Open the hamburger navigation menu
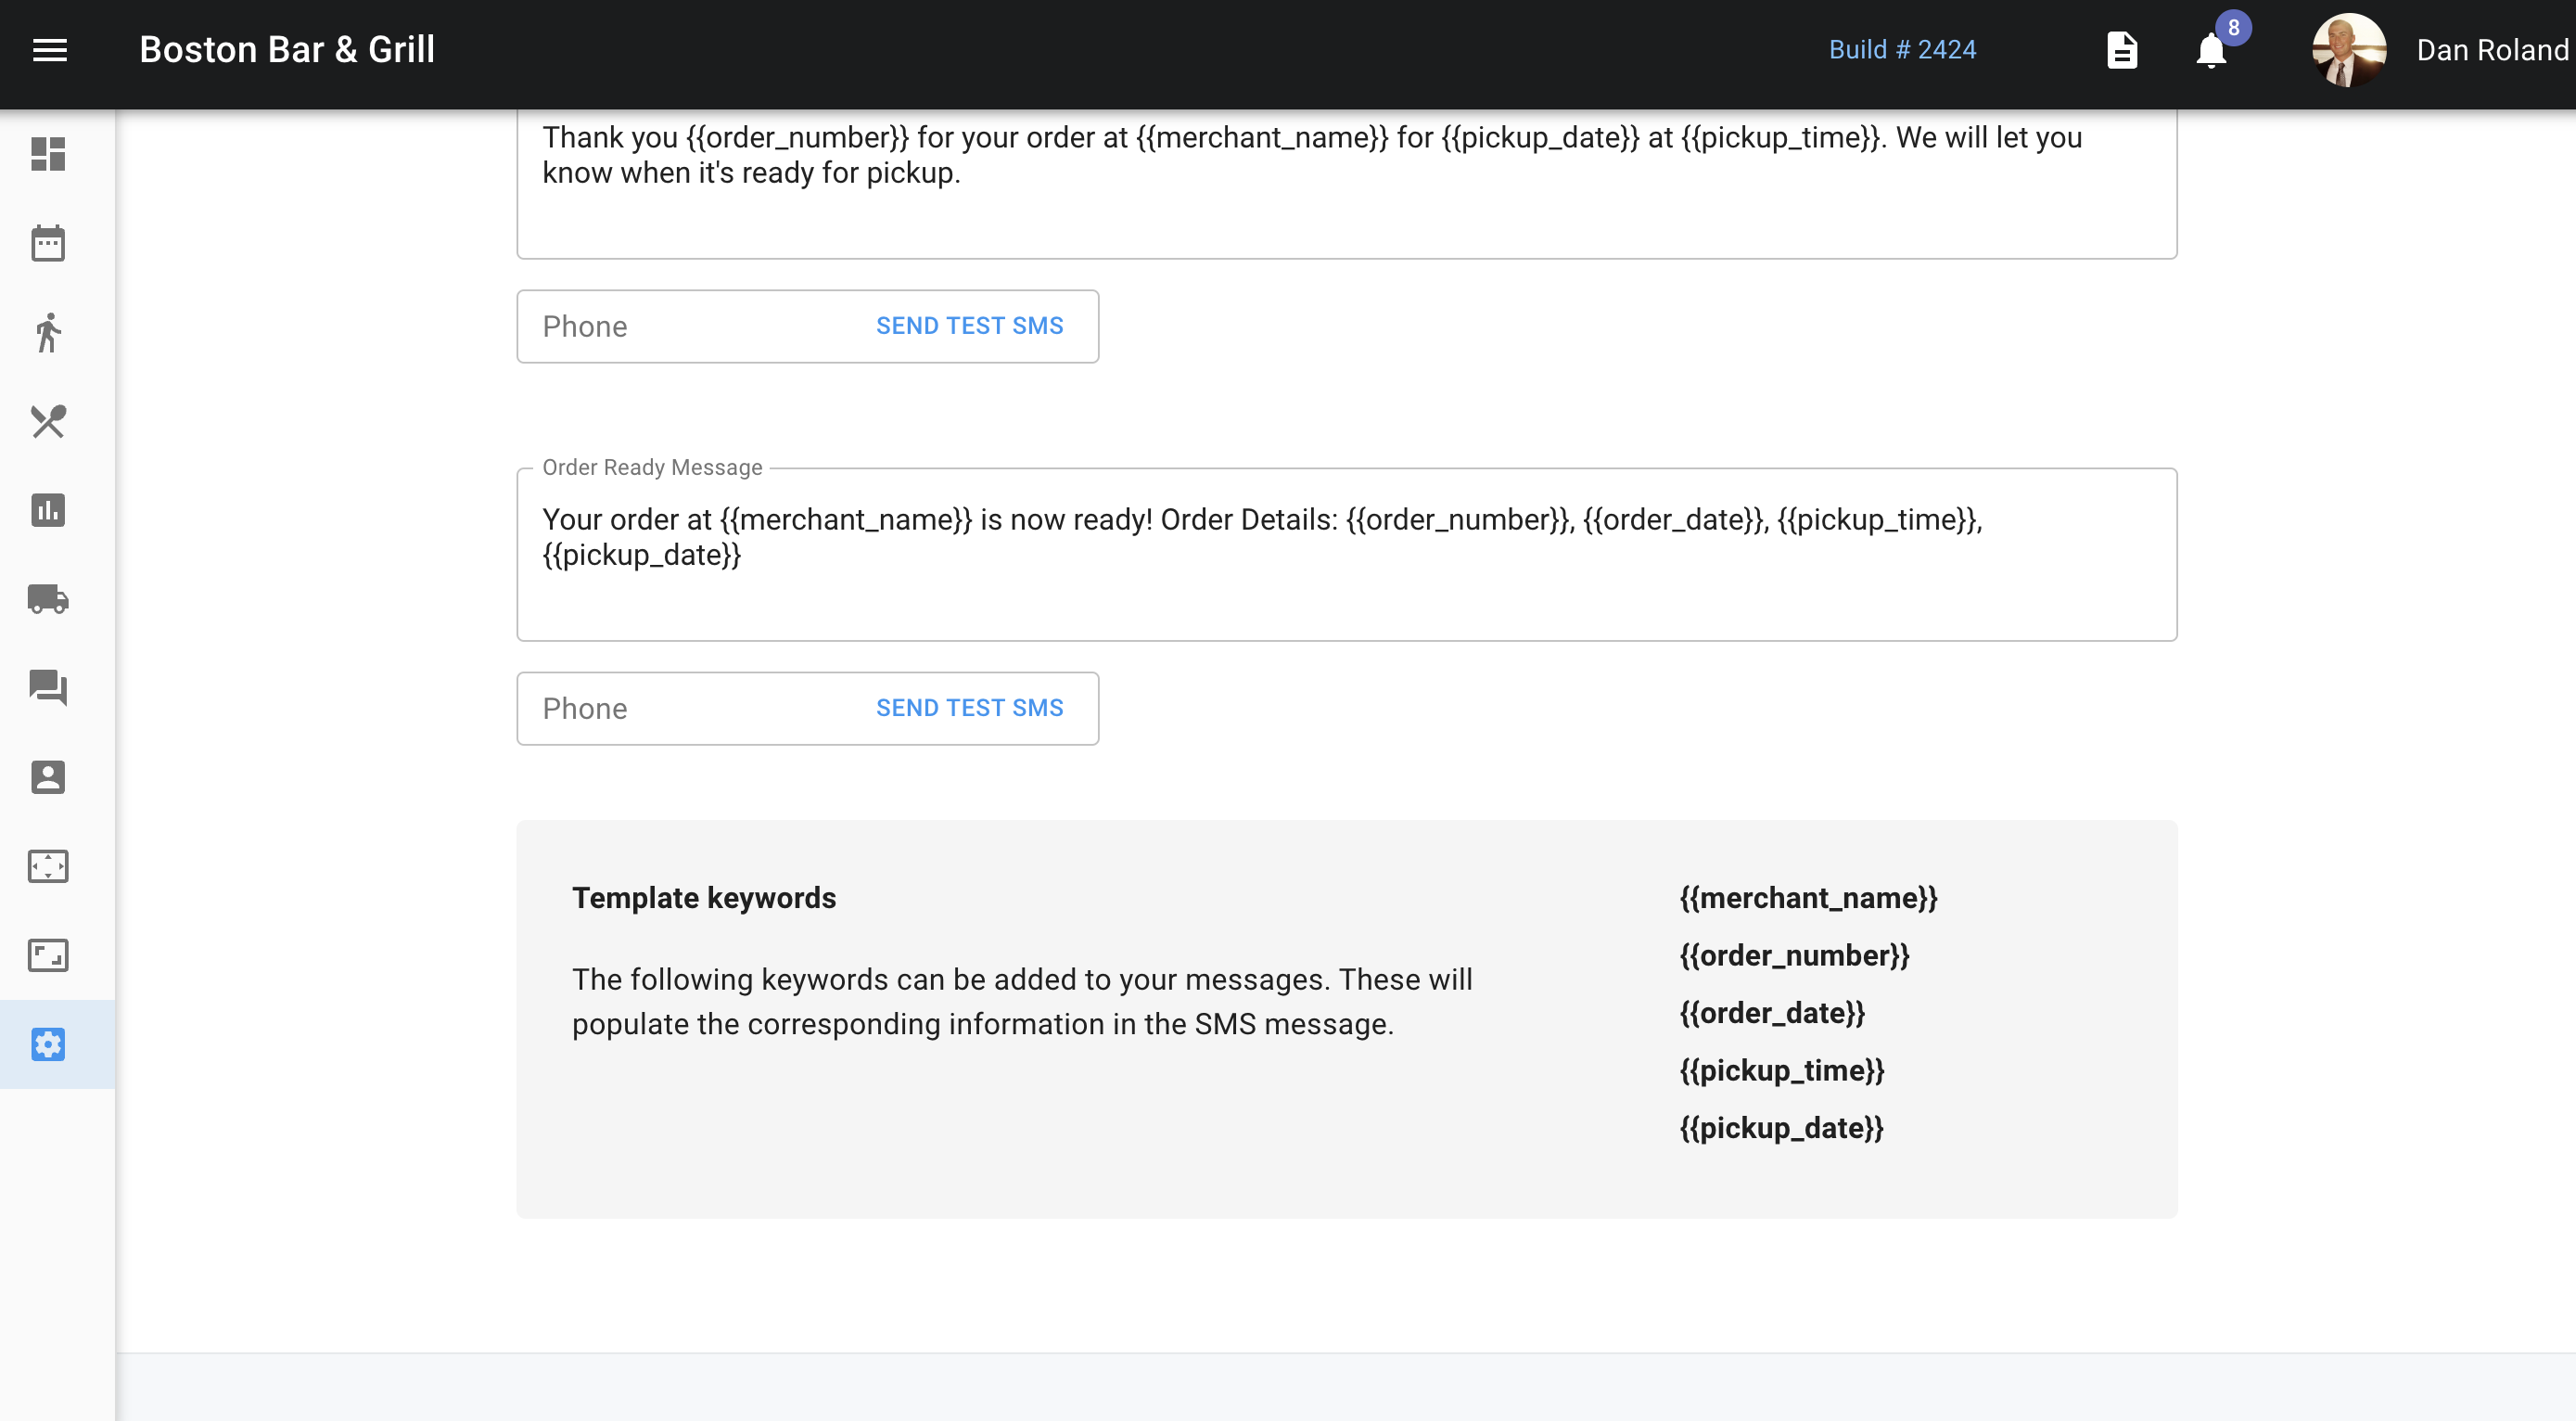This screenshot has width=2576, height=1421. click(x=50, y=50)
